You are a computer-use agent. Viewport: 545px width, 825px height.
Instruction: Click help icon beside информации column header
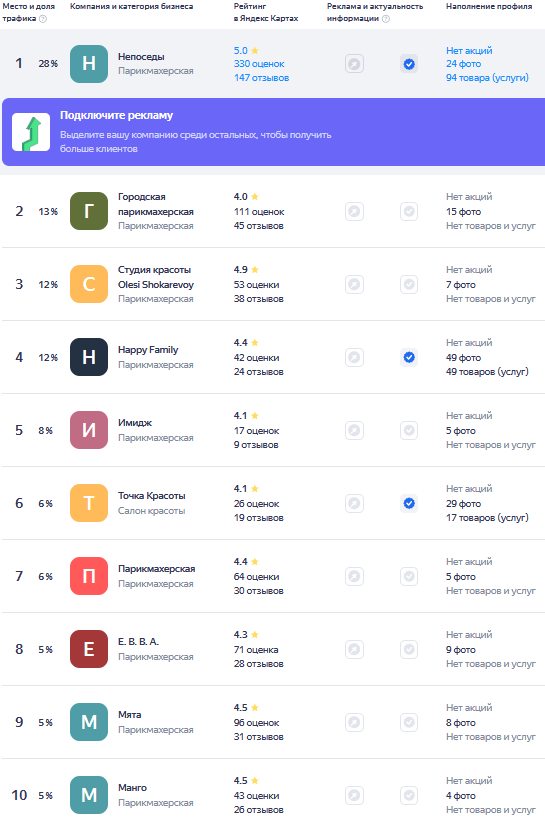(x=386, y=18)
